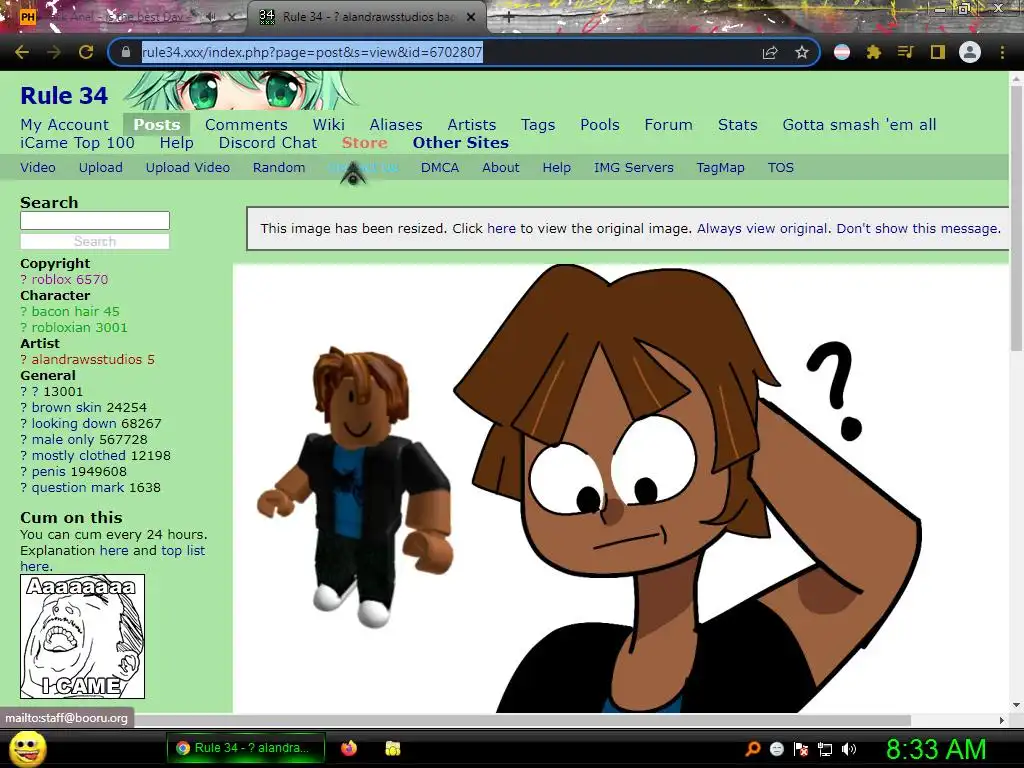Click the round chat tray icon

pyautogui.click(x=776, y=748)
